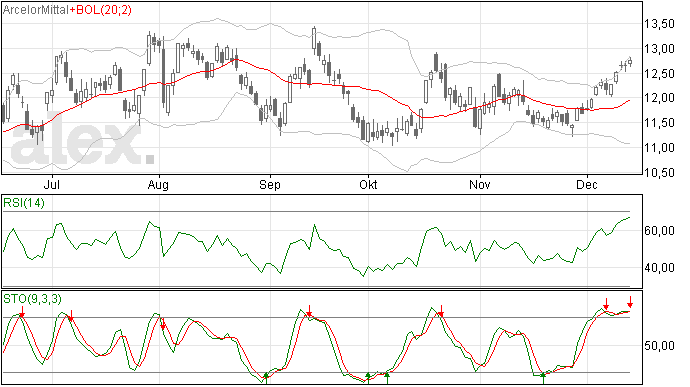
Task: Click the red sell arrow at late-October stochastic peak
Action: tap(441, 311)
